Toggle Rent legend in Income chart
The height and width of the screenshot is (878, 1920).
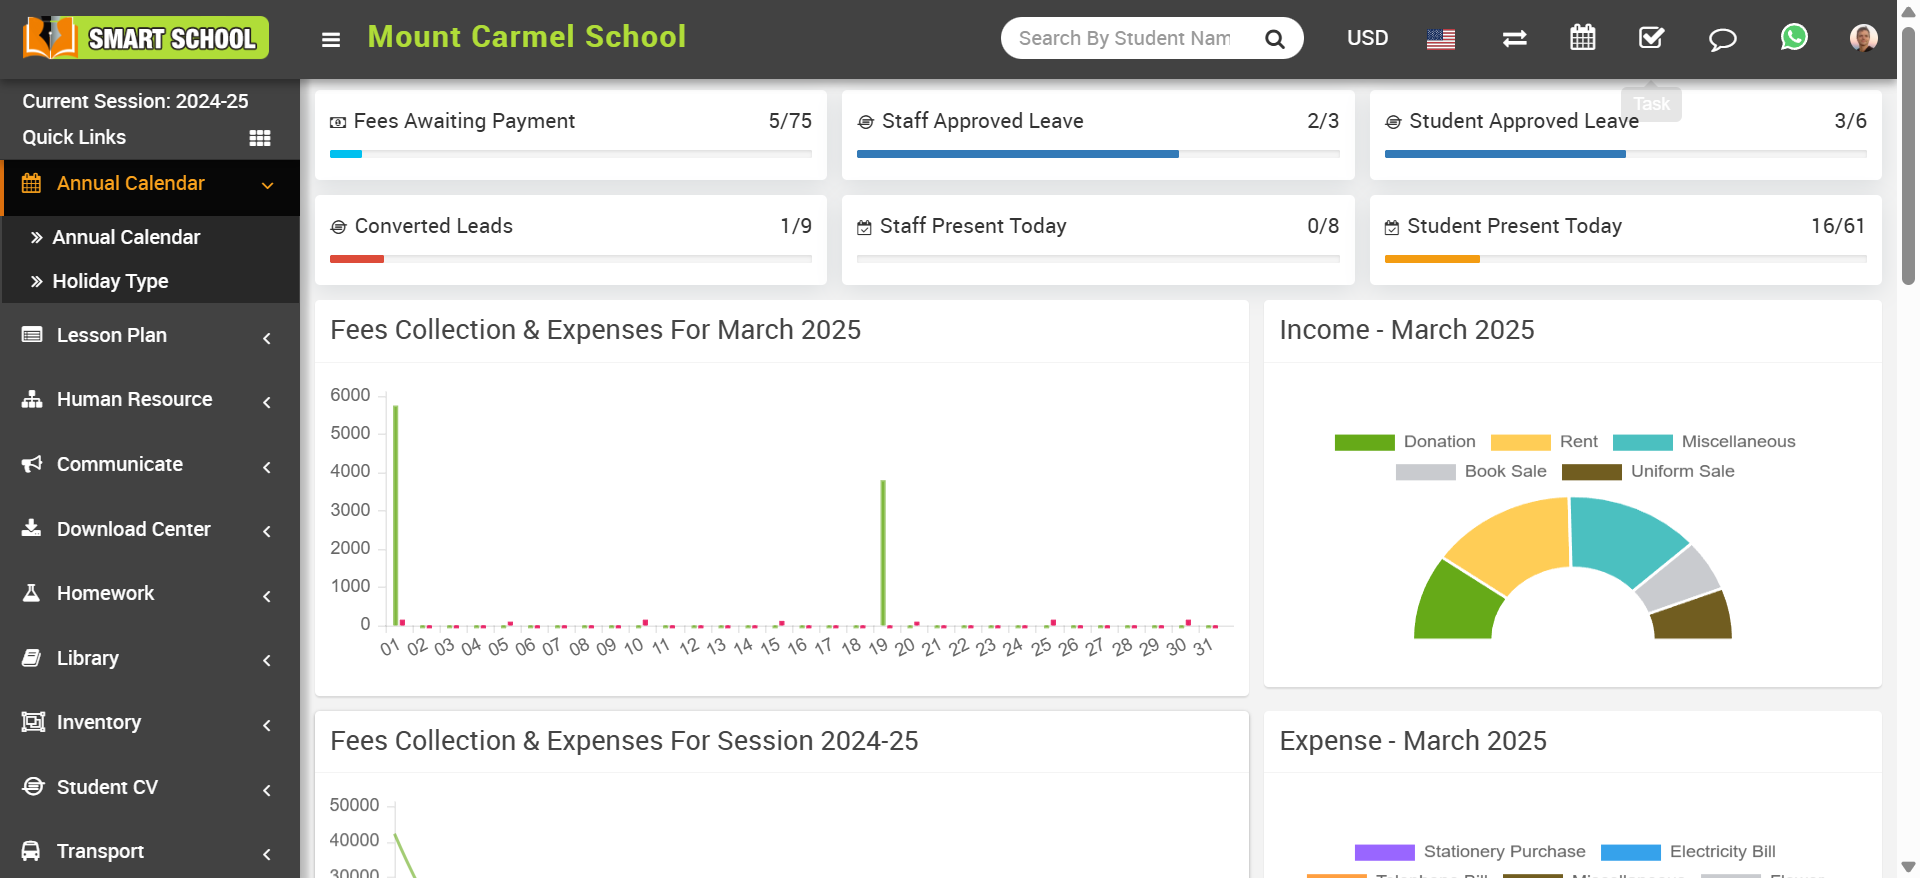(x=1544, y=442)
